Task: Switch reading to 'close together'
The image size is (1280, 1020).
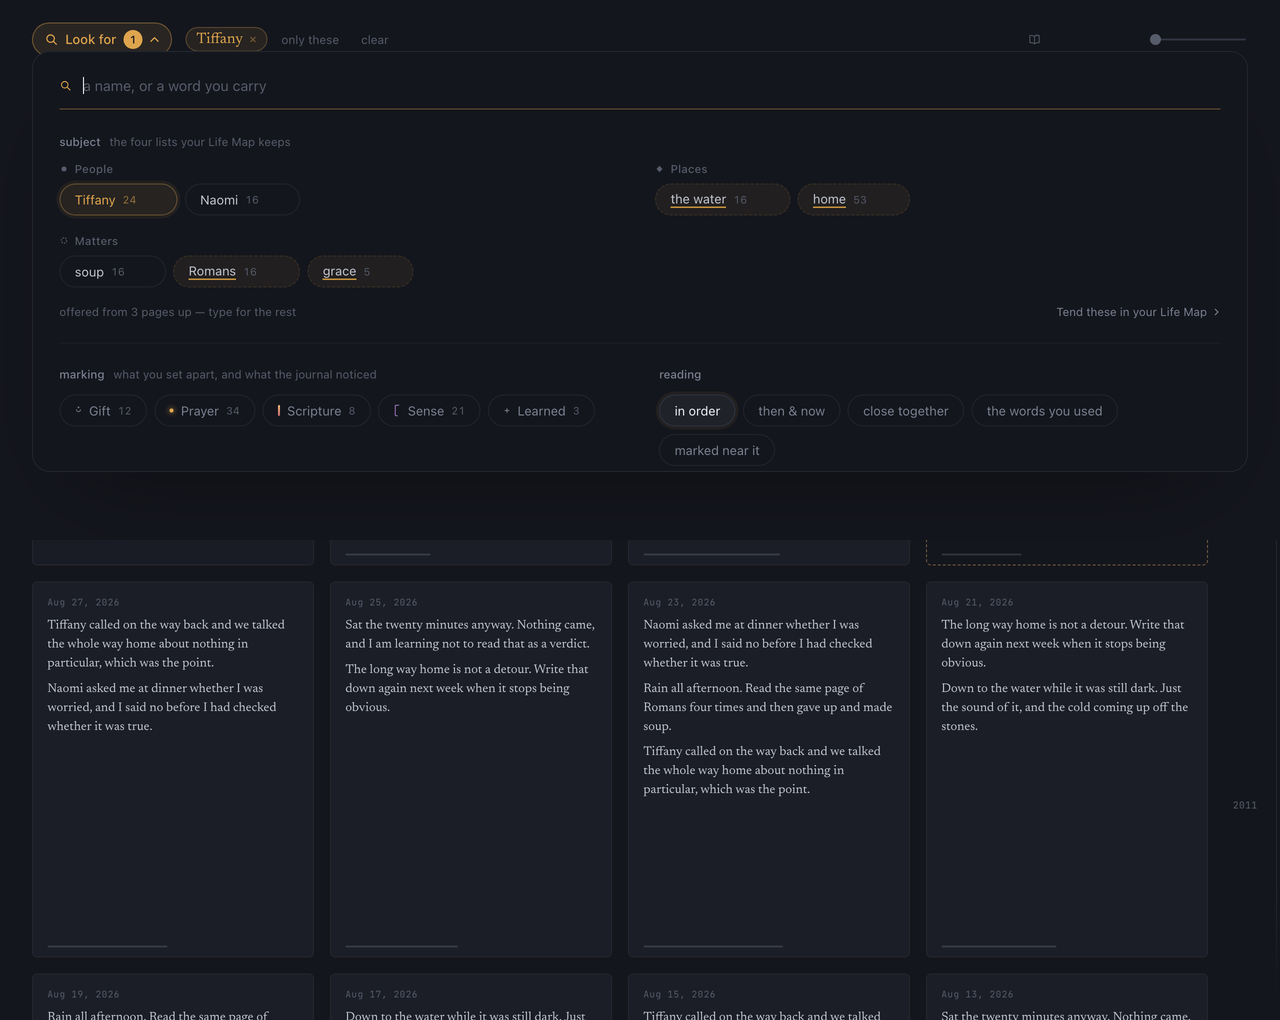Action: [x=905, y=411]
